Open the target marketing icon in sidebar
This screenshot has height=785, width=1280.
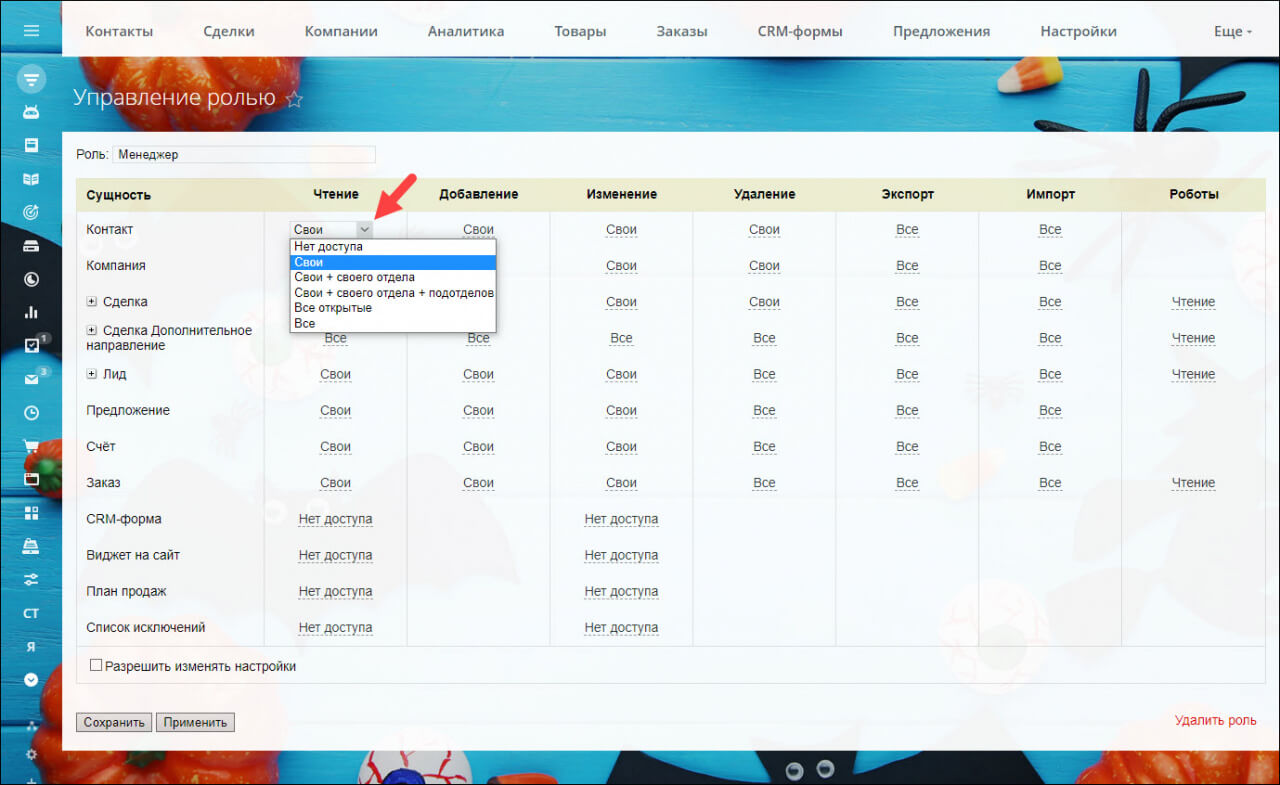tap(31, 212)
